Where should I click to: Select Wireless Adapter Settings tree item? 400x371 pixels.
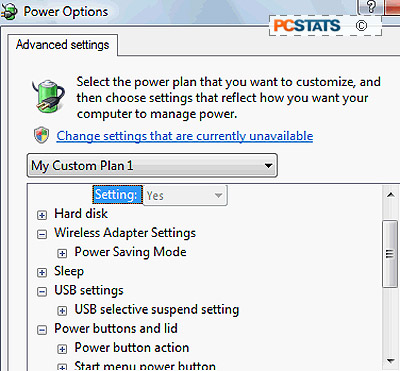[125, 233]
